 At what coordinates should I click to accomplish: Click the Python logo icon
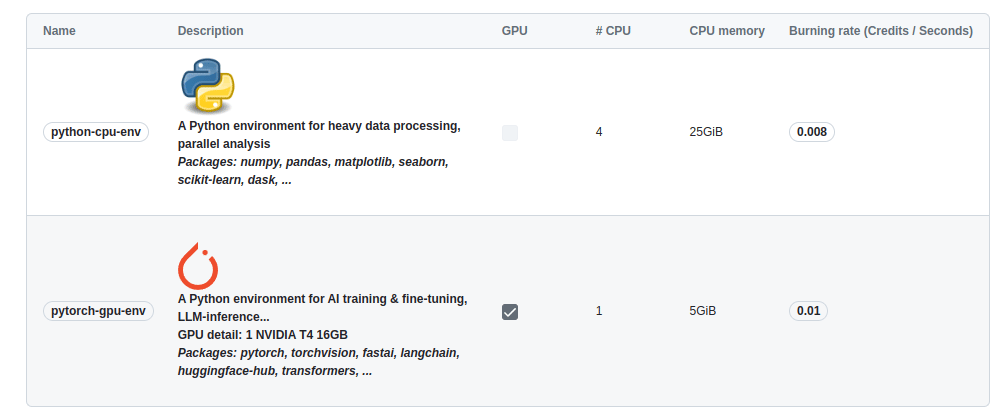208,85
